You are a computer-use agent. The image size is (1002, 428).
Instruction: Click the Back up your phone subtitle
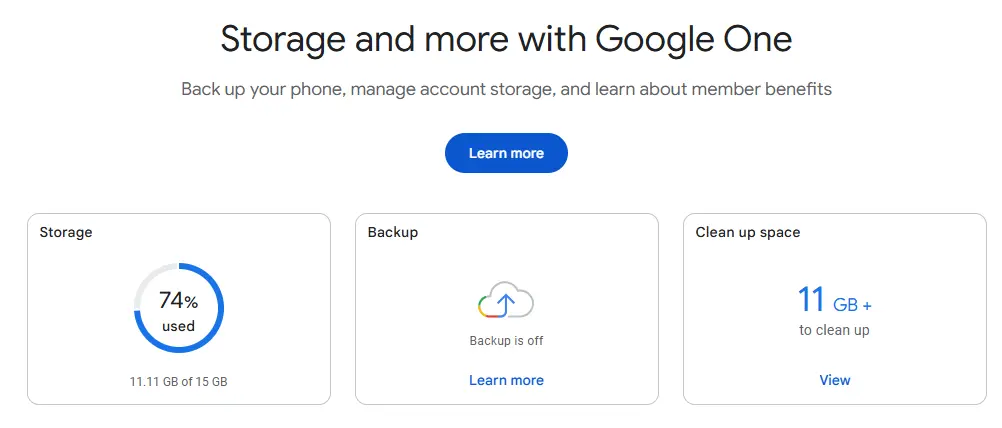pos(506,89)
